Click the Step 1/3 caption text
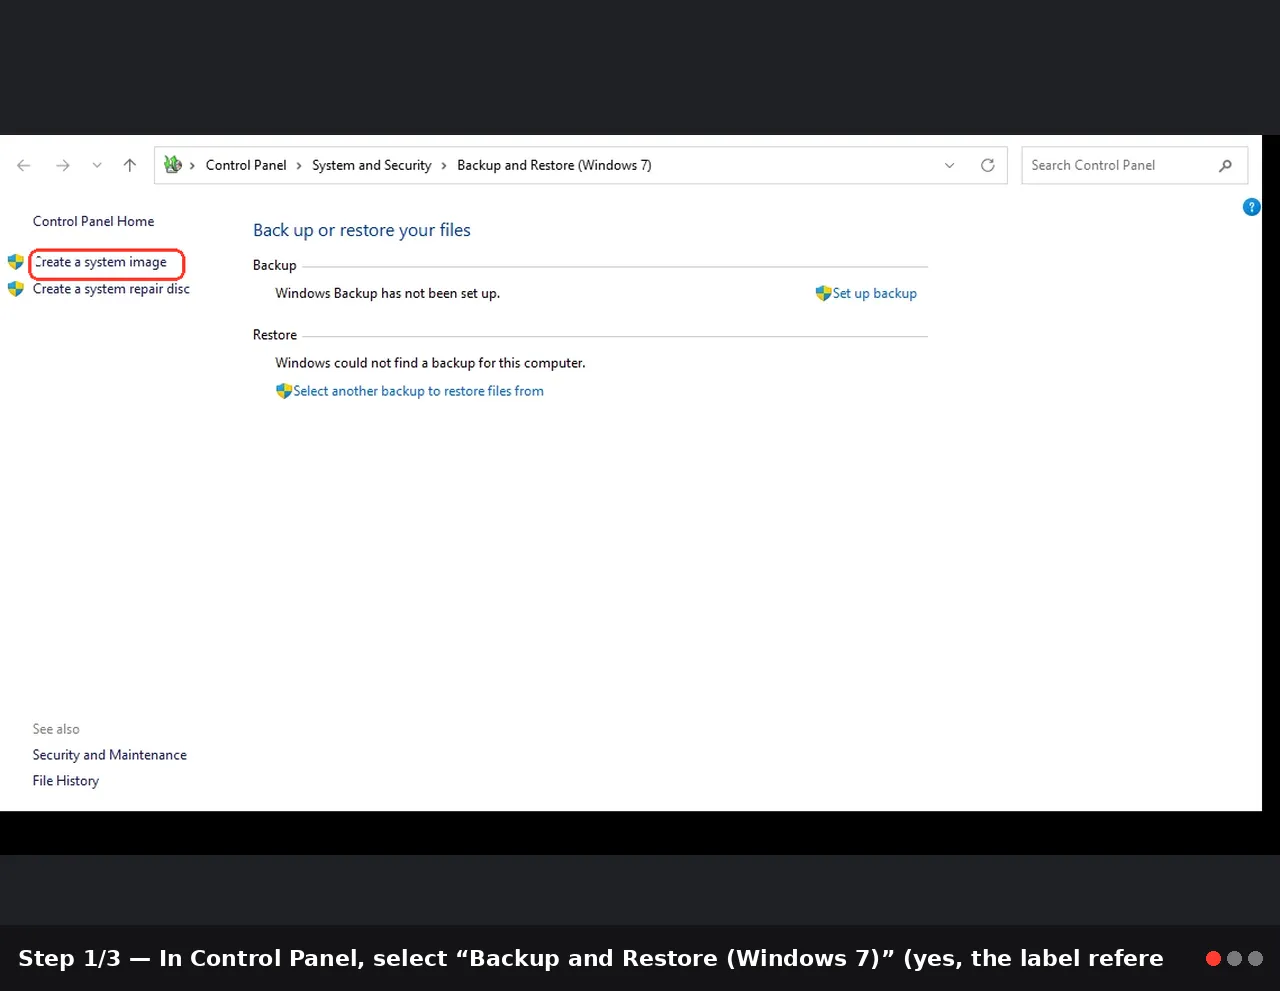 click(x=591, y=958)
